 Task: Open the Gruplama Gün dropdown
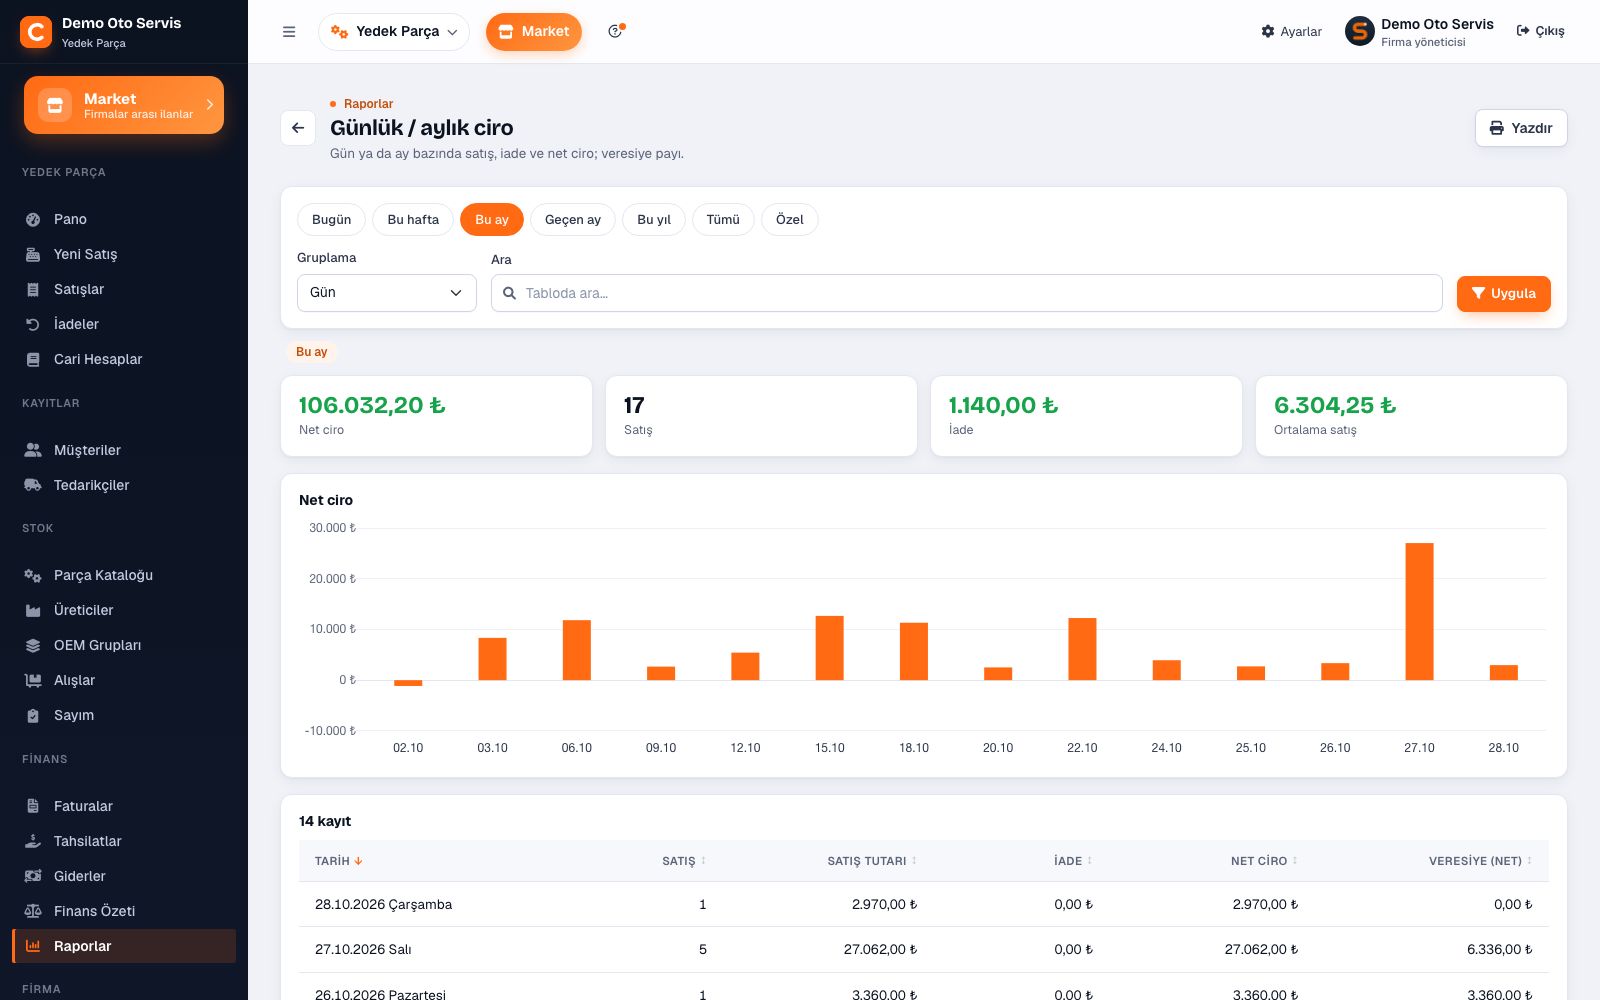387,293
